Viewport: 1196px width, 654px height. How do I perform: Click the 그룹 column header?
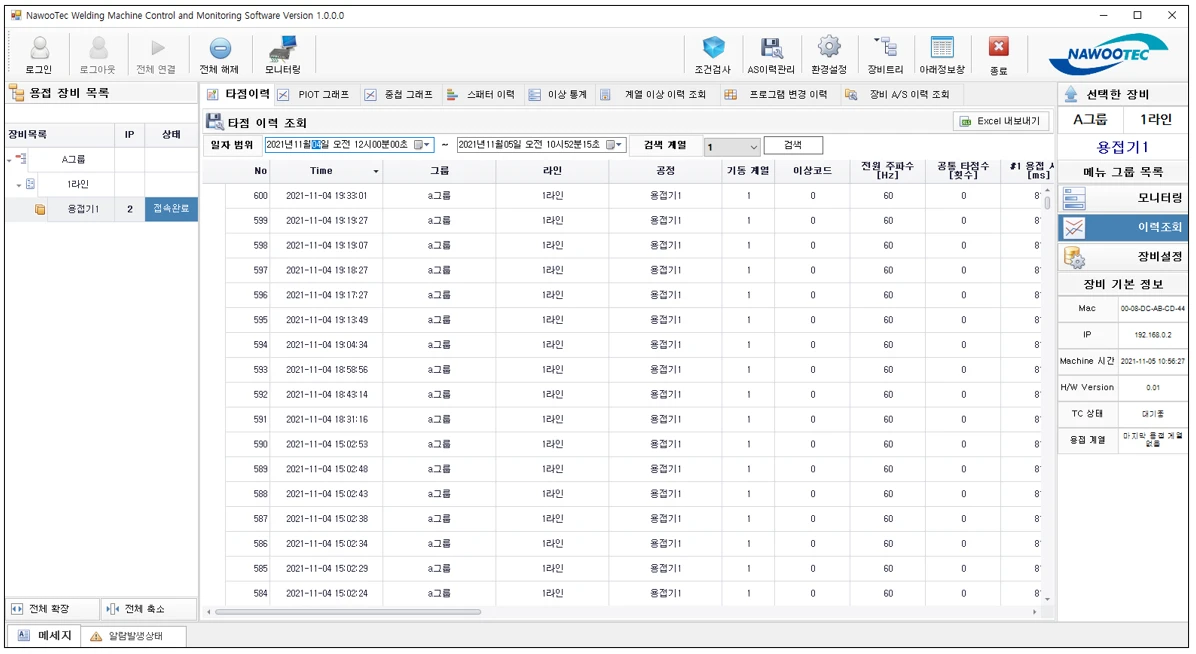click(439, 171)
